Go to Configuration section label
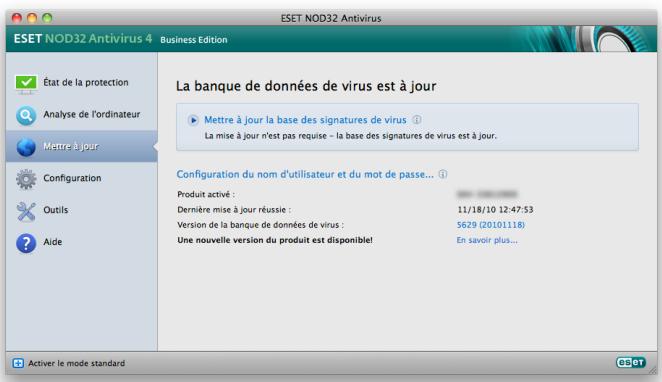Screen dimensions: 662x382 72,178
